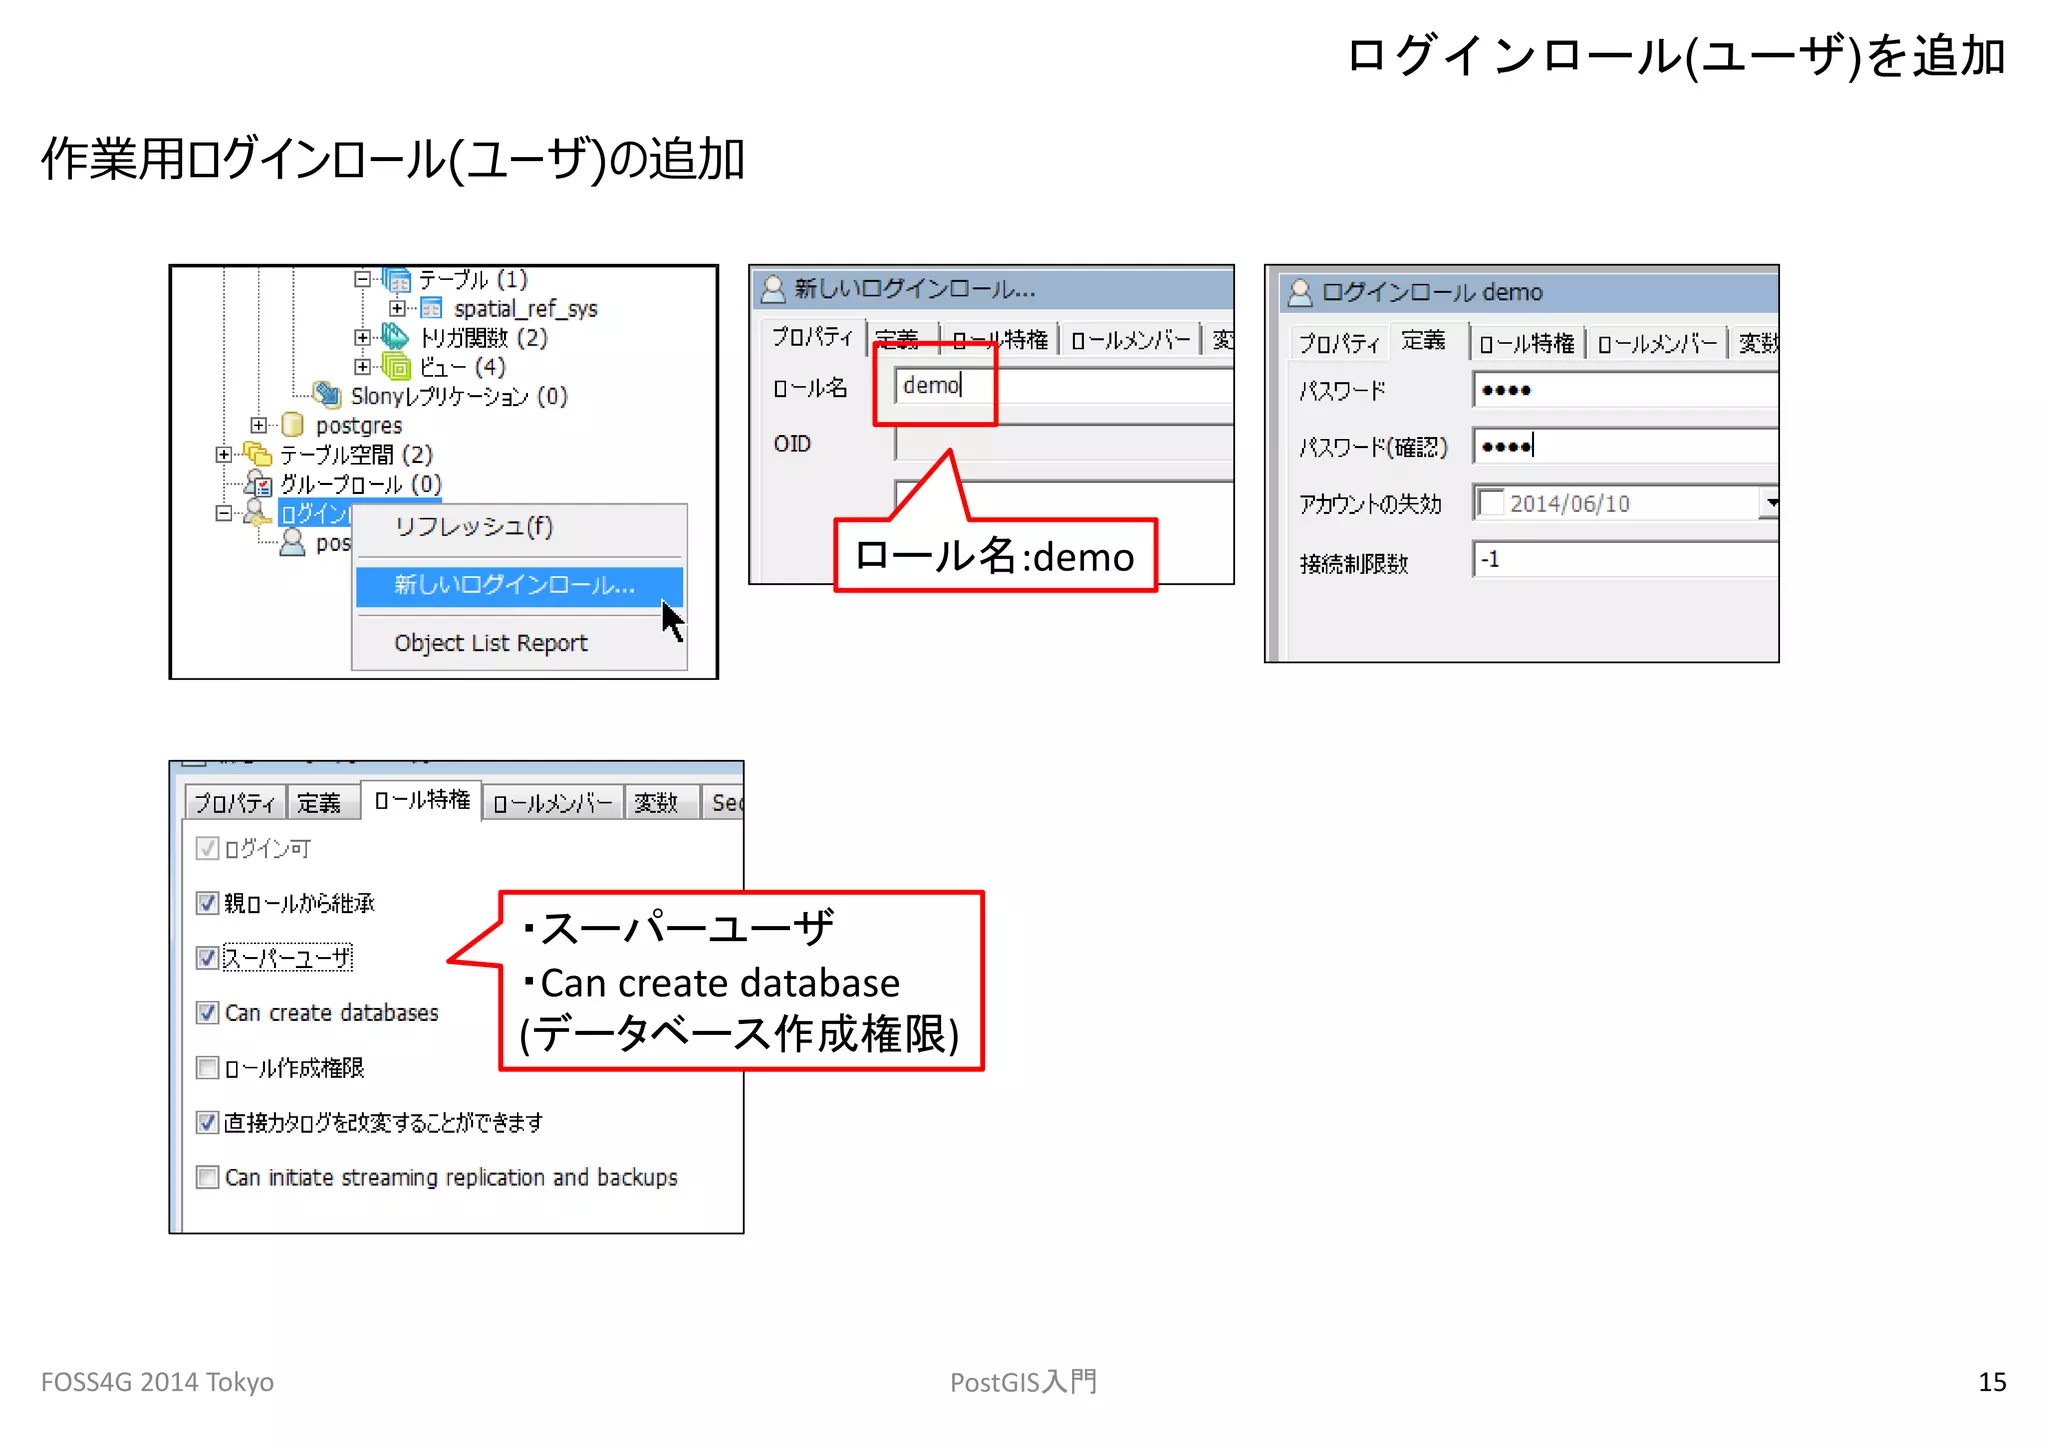Select リフレッシュ(f) from context menu
This screenshot has width=2048, height=1448.
(x=520, y=527)
